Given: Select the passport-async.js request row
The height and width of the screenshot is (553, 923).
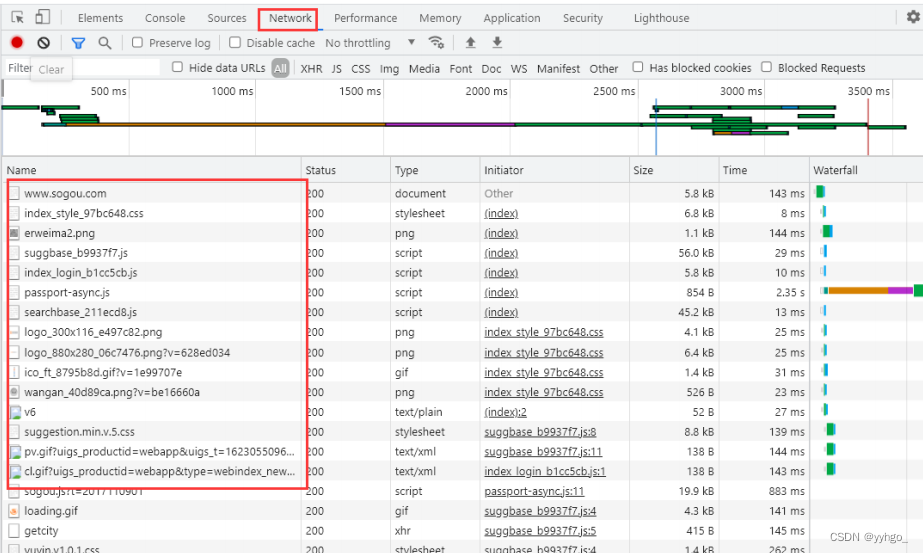Looking at the screenshot, I should click(67, 293).
